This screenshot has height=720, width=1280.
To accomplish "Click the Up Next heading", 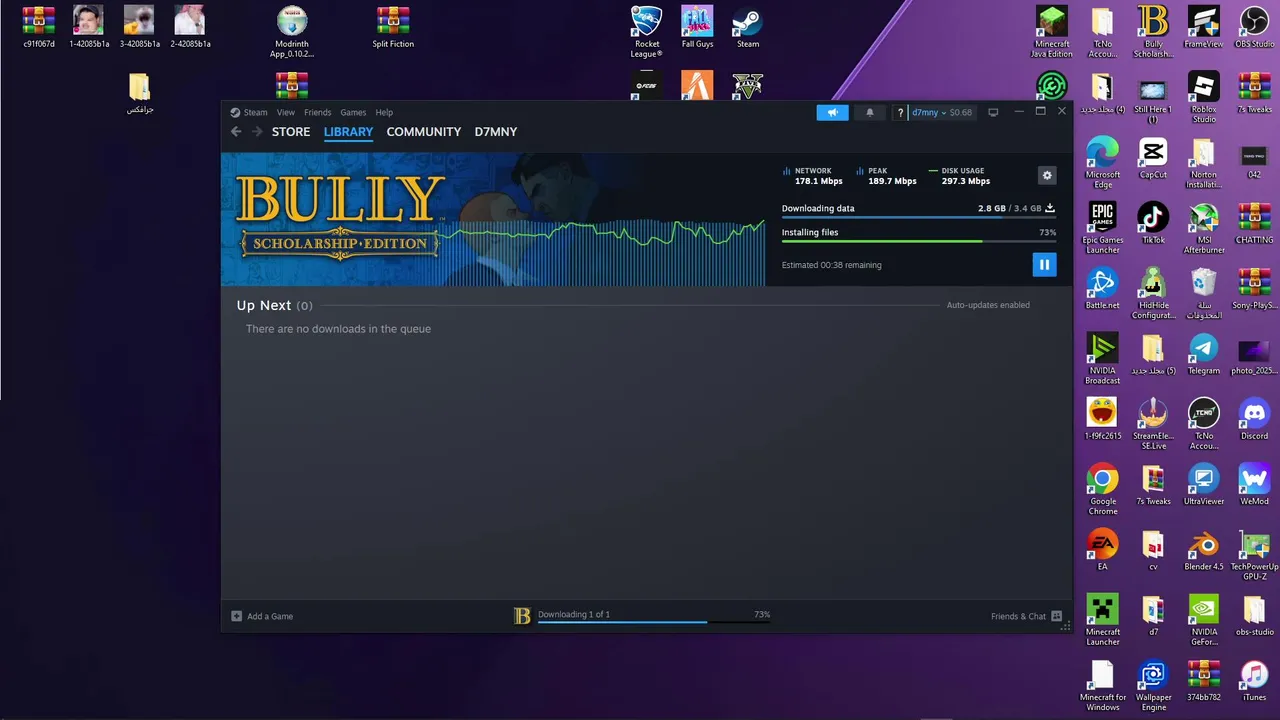I will (x=264, y=306).
